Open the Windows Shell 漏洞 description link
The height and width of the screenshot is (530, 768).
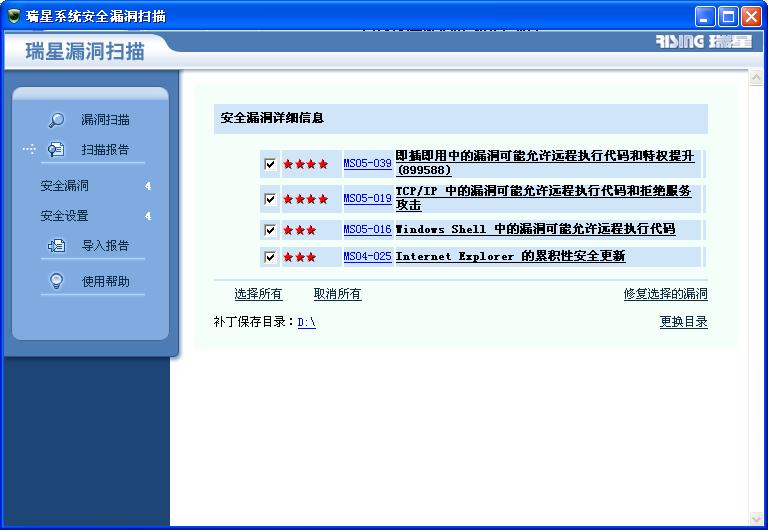coord(535,229)
